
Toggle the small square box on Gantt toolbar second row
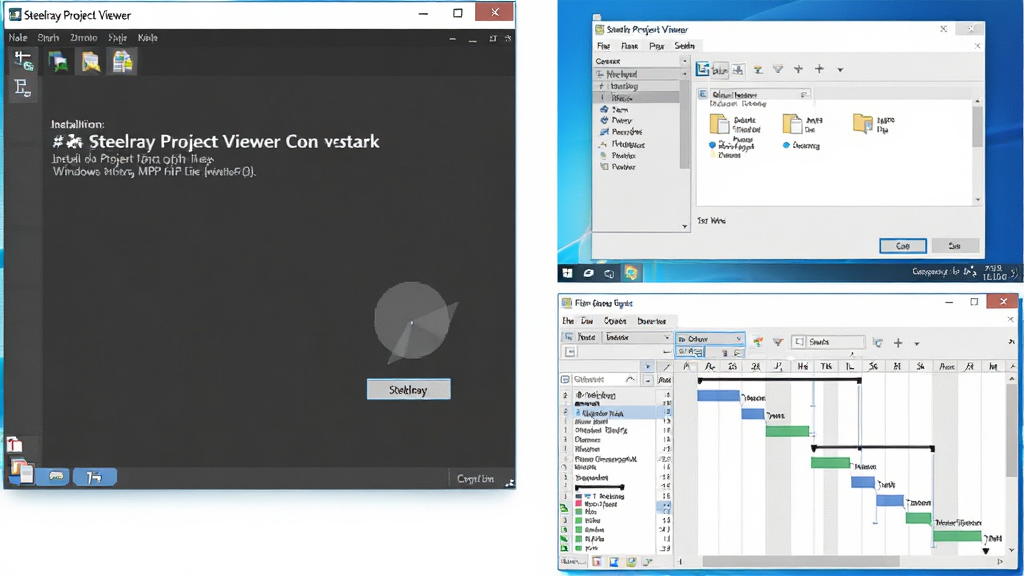pyautogui.click(x=570, y=352)
